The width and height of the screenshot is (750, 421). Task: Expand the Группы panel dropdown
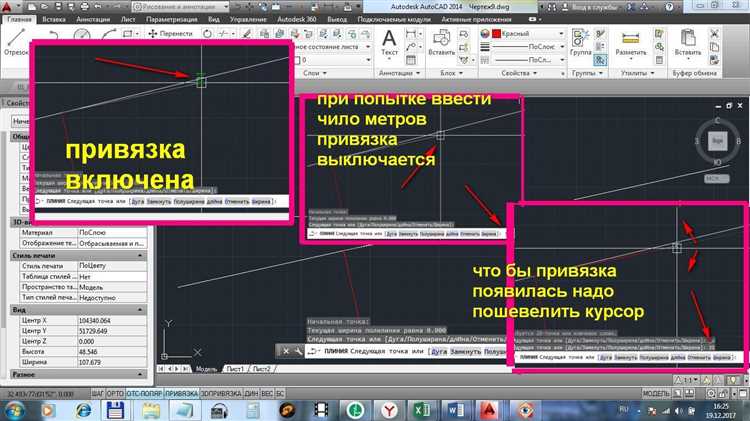tap(587, 73)
